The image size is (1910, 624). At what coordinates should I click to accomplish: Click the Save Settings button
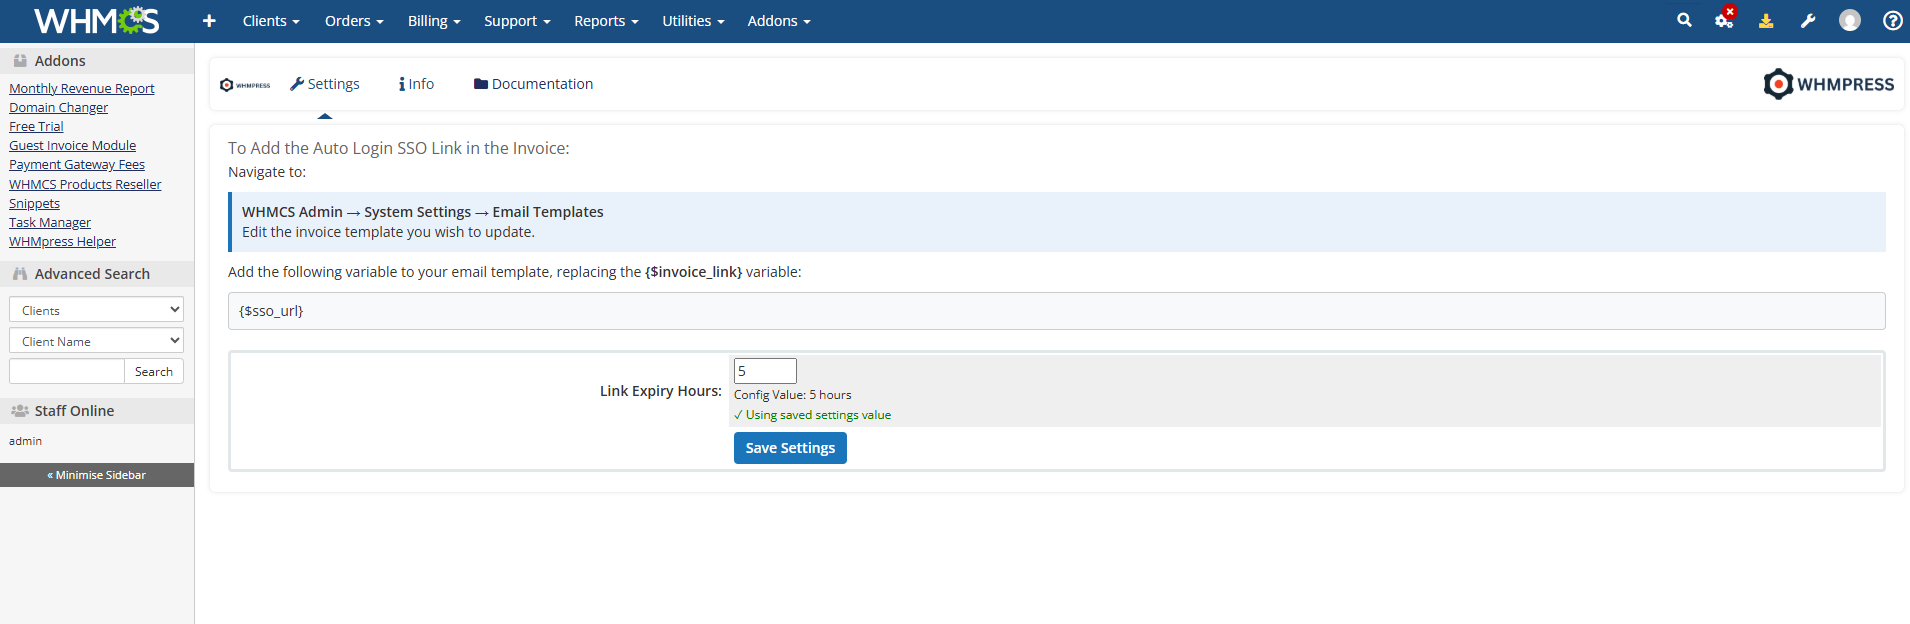pos(789,448)
